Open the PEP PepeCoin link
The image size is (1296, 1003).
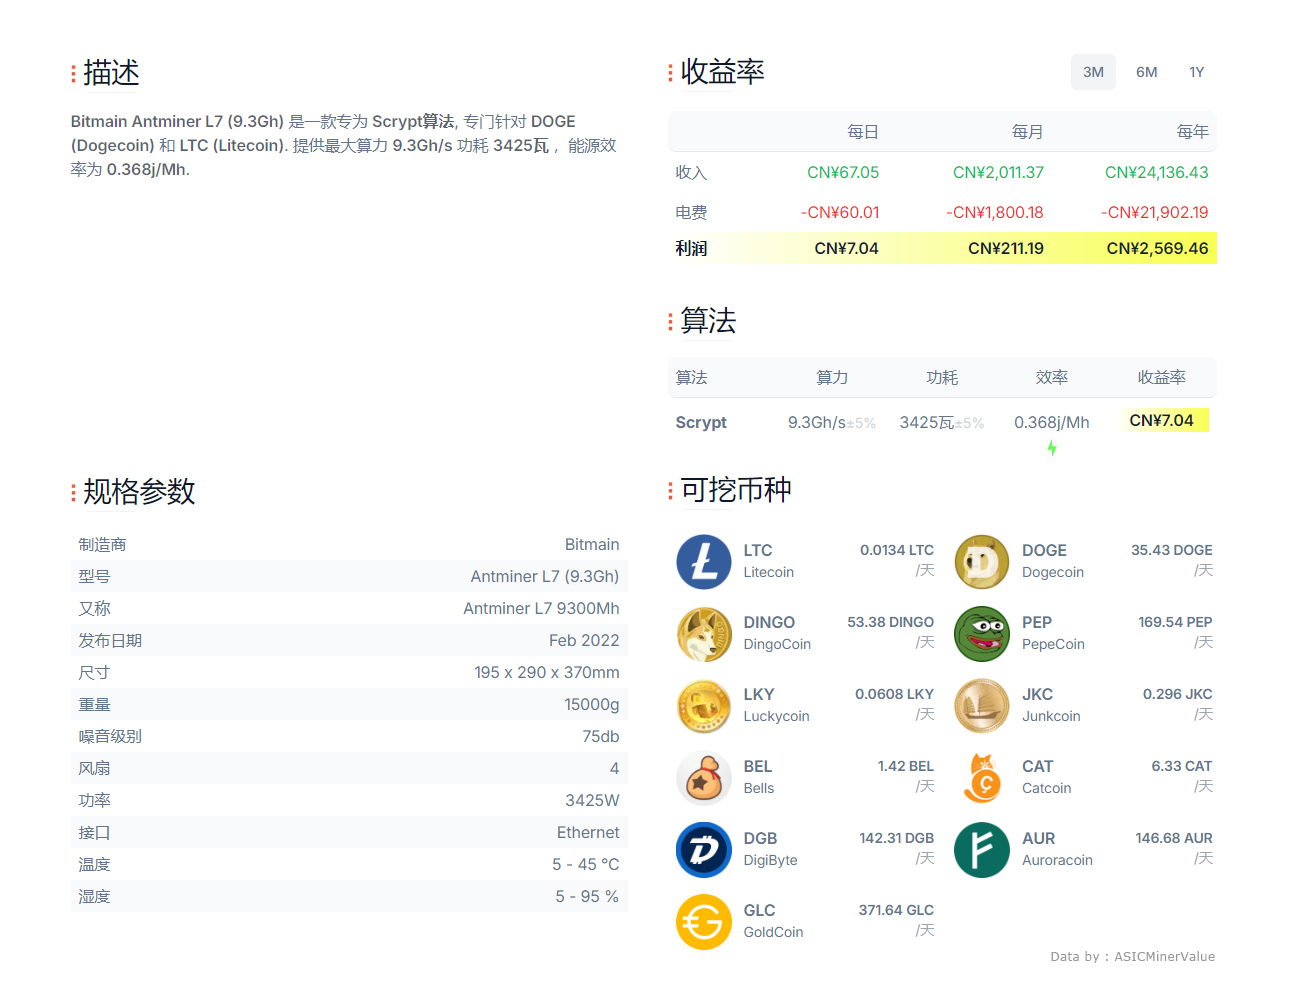(x=1053, y=633)
